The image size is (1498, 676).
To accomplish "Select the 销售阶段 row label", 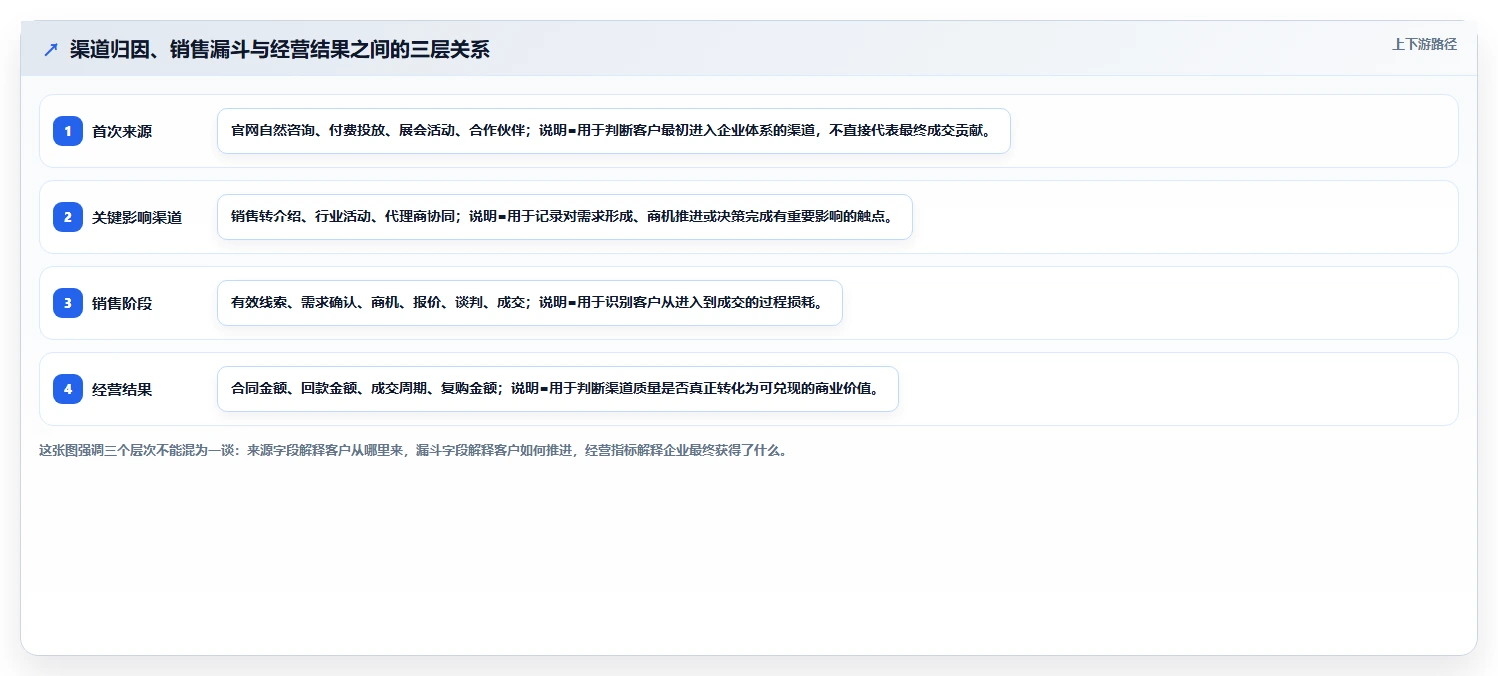I will (122, 303).
